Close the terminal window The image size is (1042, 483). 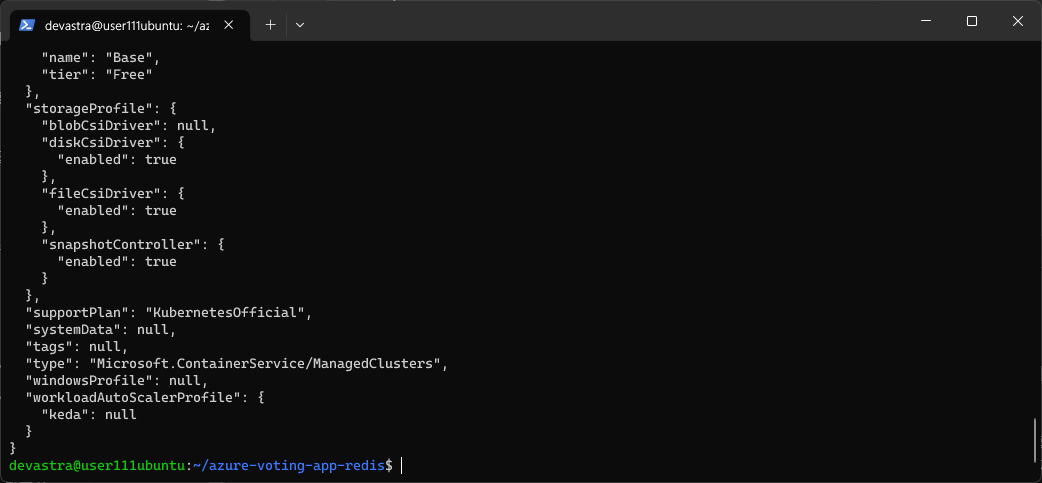pos(1017,21)
